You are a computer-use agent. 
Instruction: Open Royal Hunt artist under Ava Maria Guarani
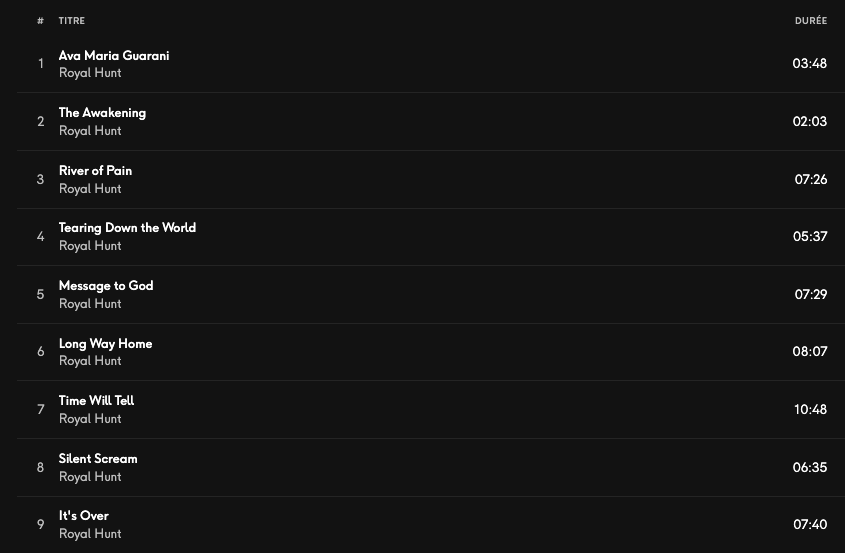[x=90, y=73]
